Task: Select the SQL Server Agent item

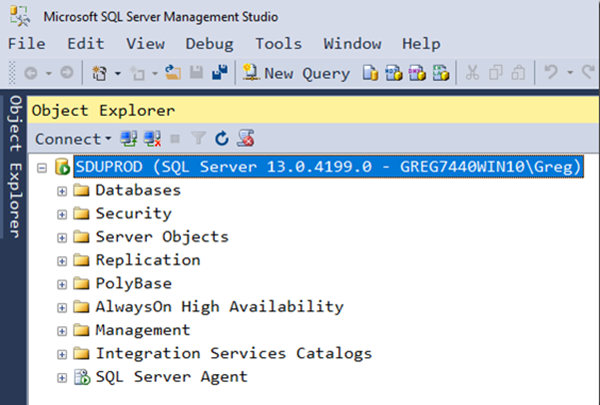Action: coord(171,377)
